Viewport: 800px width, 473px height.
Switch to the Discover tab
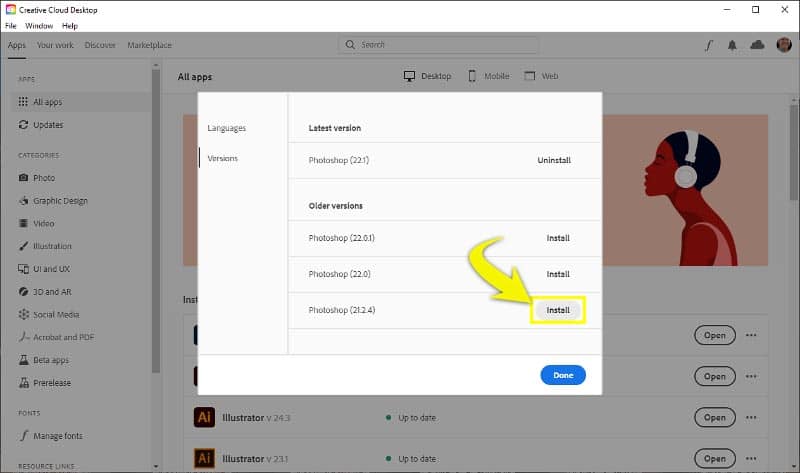(100, 45)
